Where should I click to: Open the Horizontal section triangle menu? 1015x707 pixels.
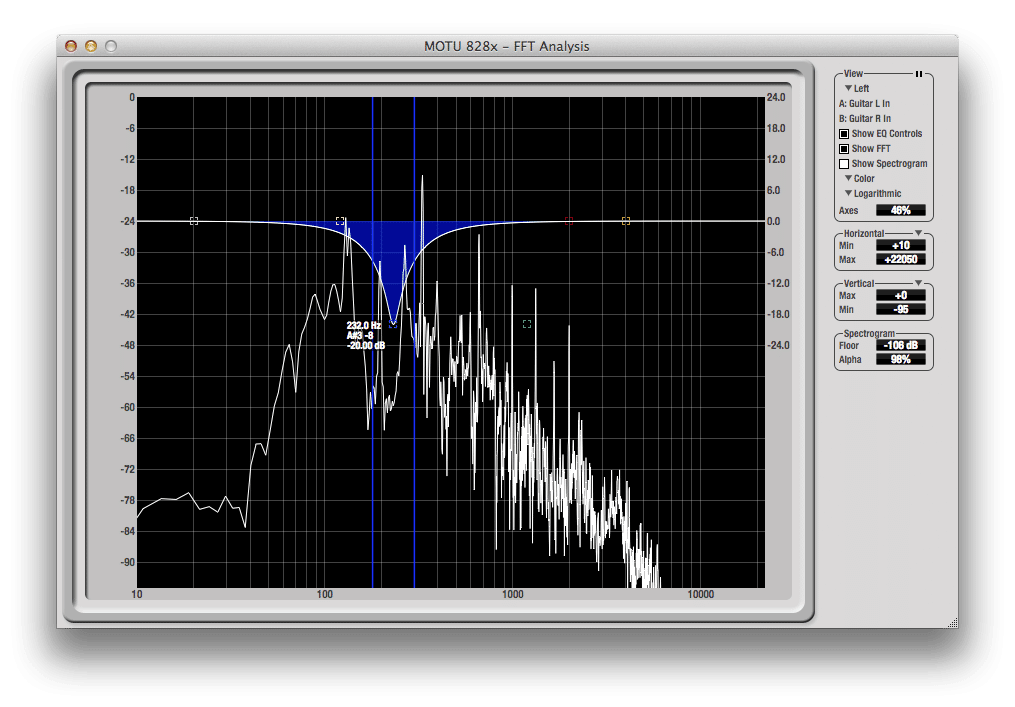pos(918,233)
